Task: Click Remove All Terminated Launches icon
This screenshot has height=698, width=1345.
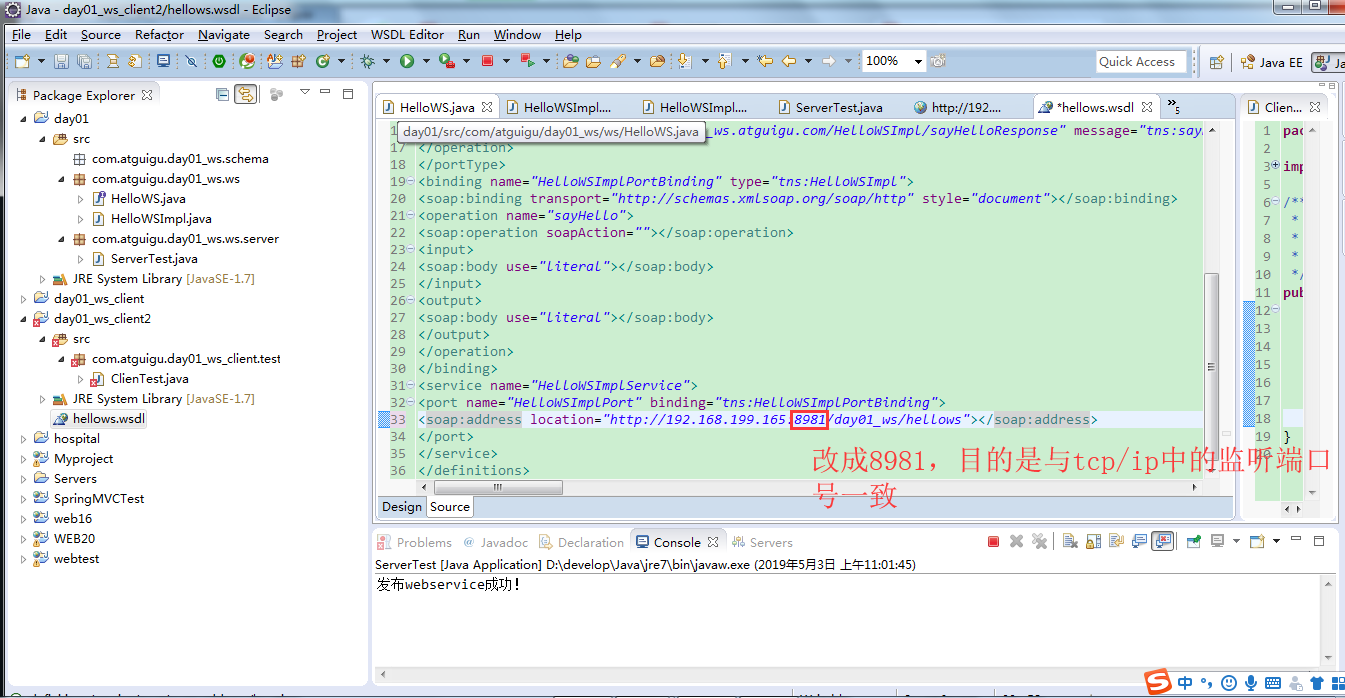Action: pos(1039,541)
